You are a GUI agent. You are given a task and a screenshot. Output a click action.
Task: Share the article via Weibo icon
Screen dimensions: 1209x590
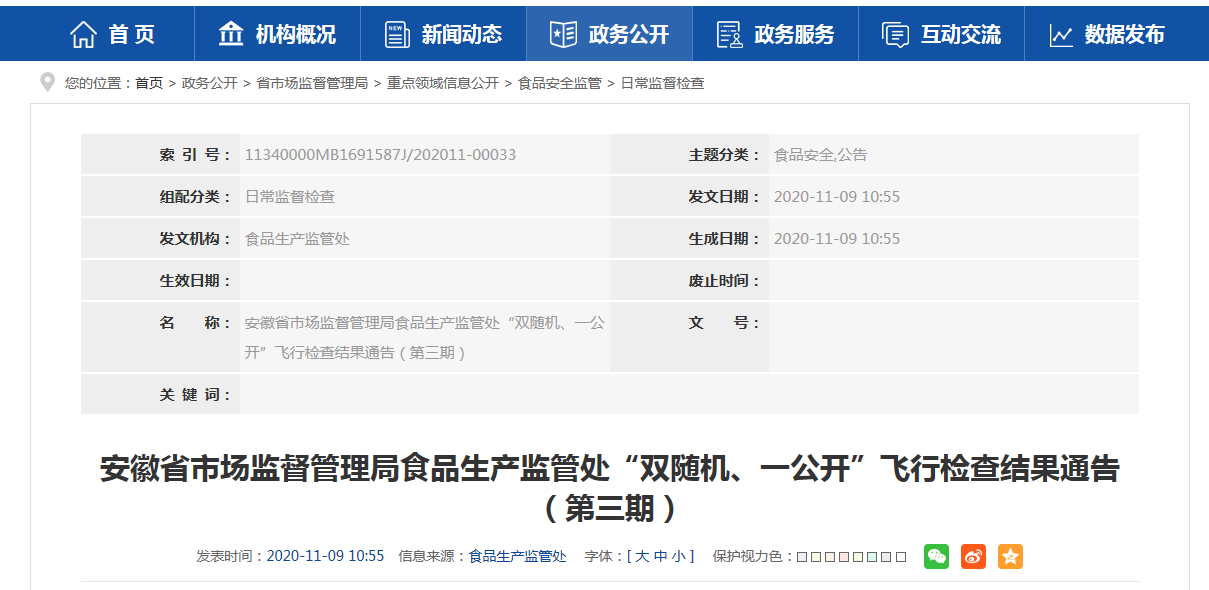pos(973,557)
